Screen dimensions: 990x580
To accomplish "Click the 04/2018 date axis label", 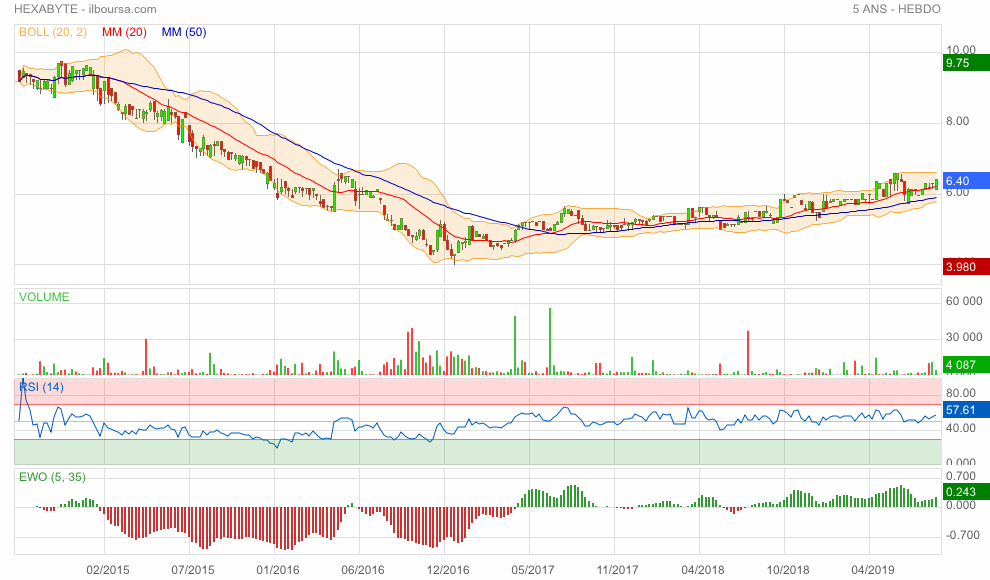I will (703, 570).
